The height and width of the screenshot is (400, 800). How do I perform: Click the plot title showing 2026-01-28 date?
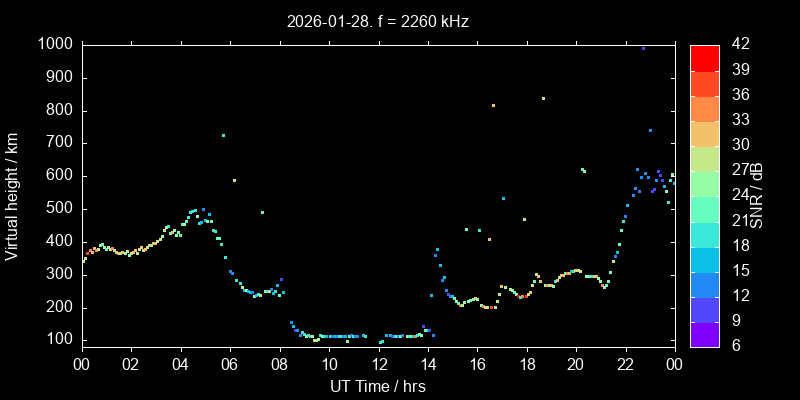[x=377, y=21]
